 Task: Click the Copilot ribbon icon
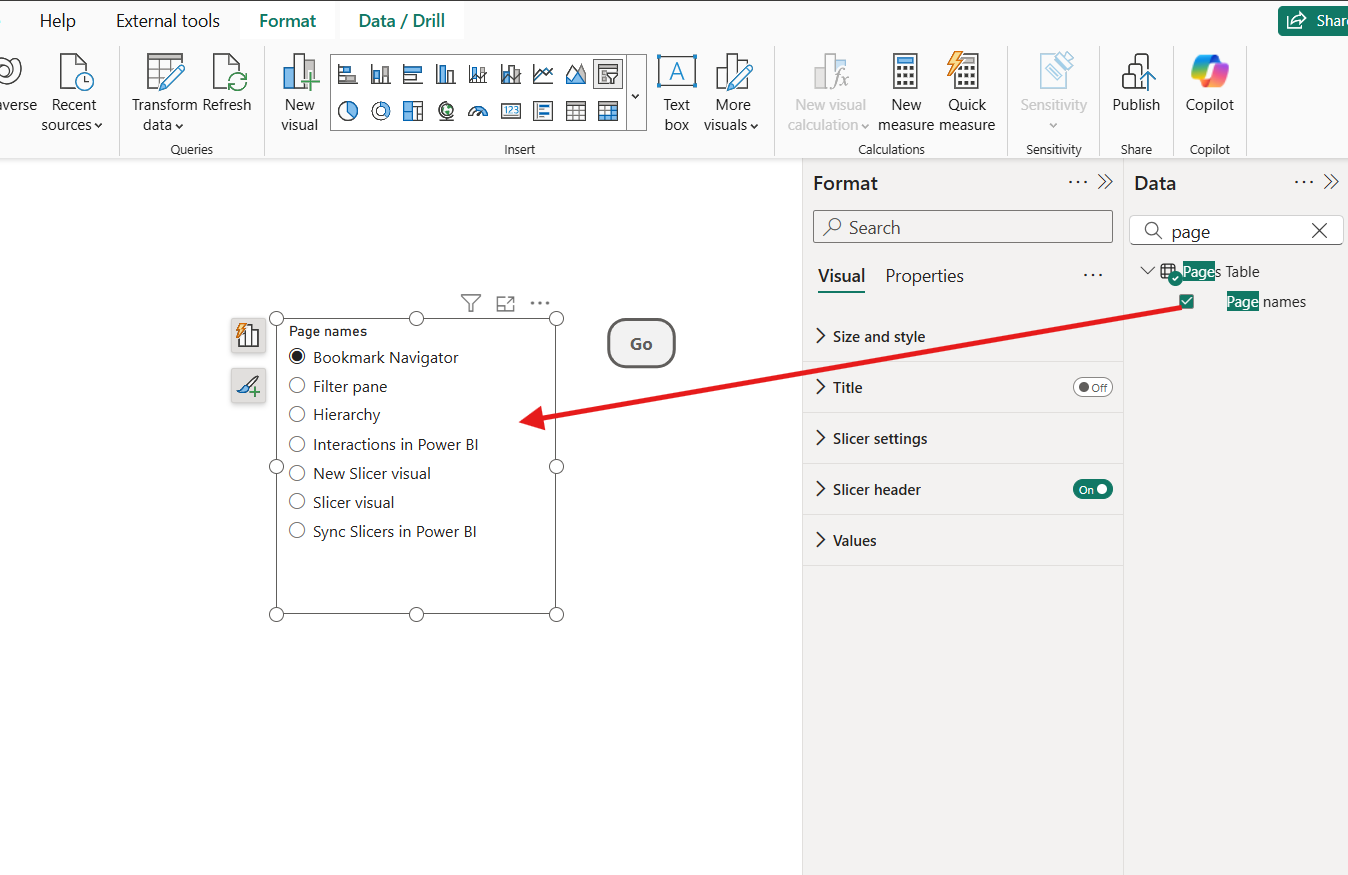(1209, 84)
